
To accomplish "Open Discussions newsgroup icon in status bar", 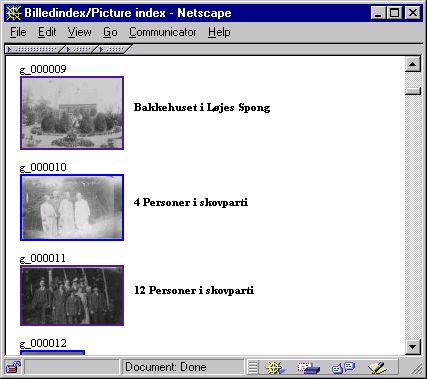I will [x=343, y=368].
